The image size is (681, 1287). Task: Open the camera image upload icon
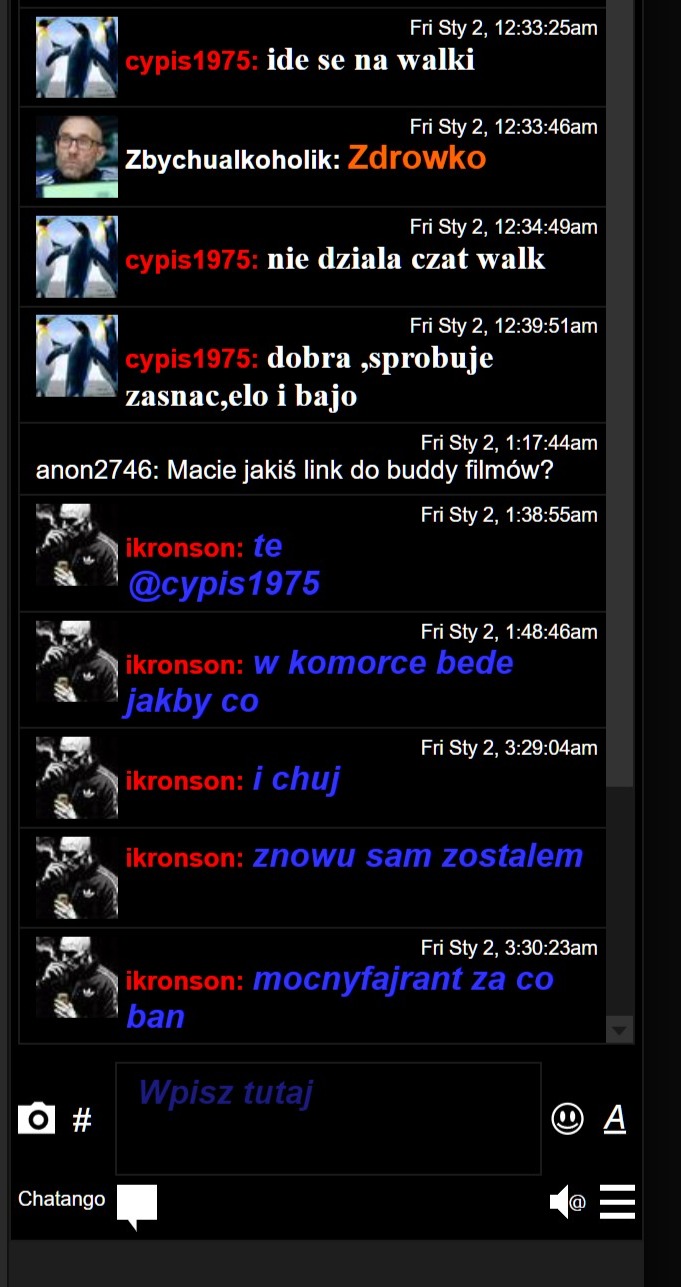[37, 1118]
